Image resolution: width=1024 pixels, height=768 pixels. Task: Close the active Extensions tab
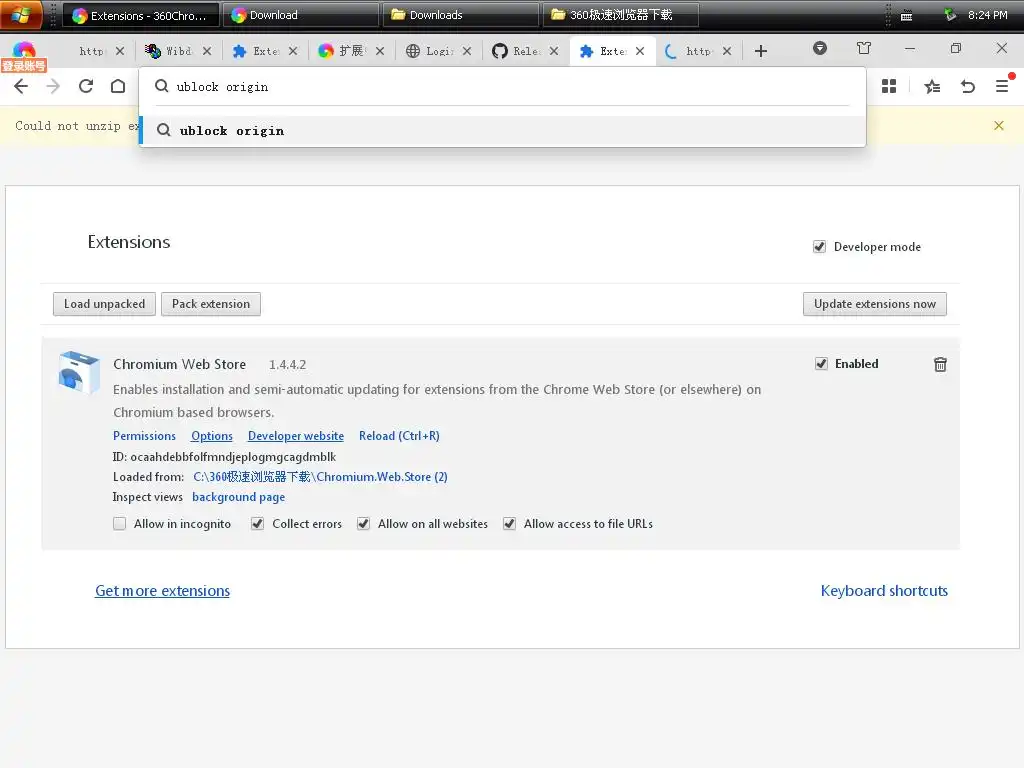coord(640,51)
